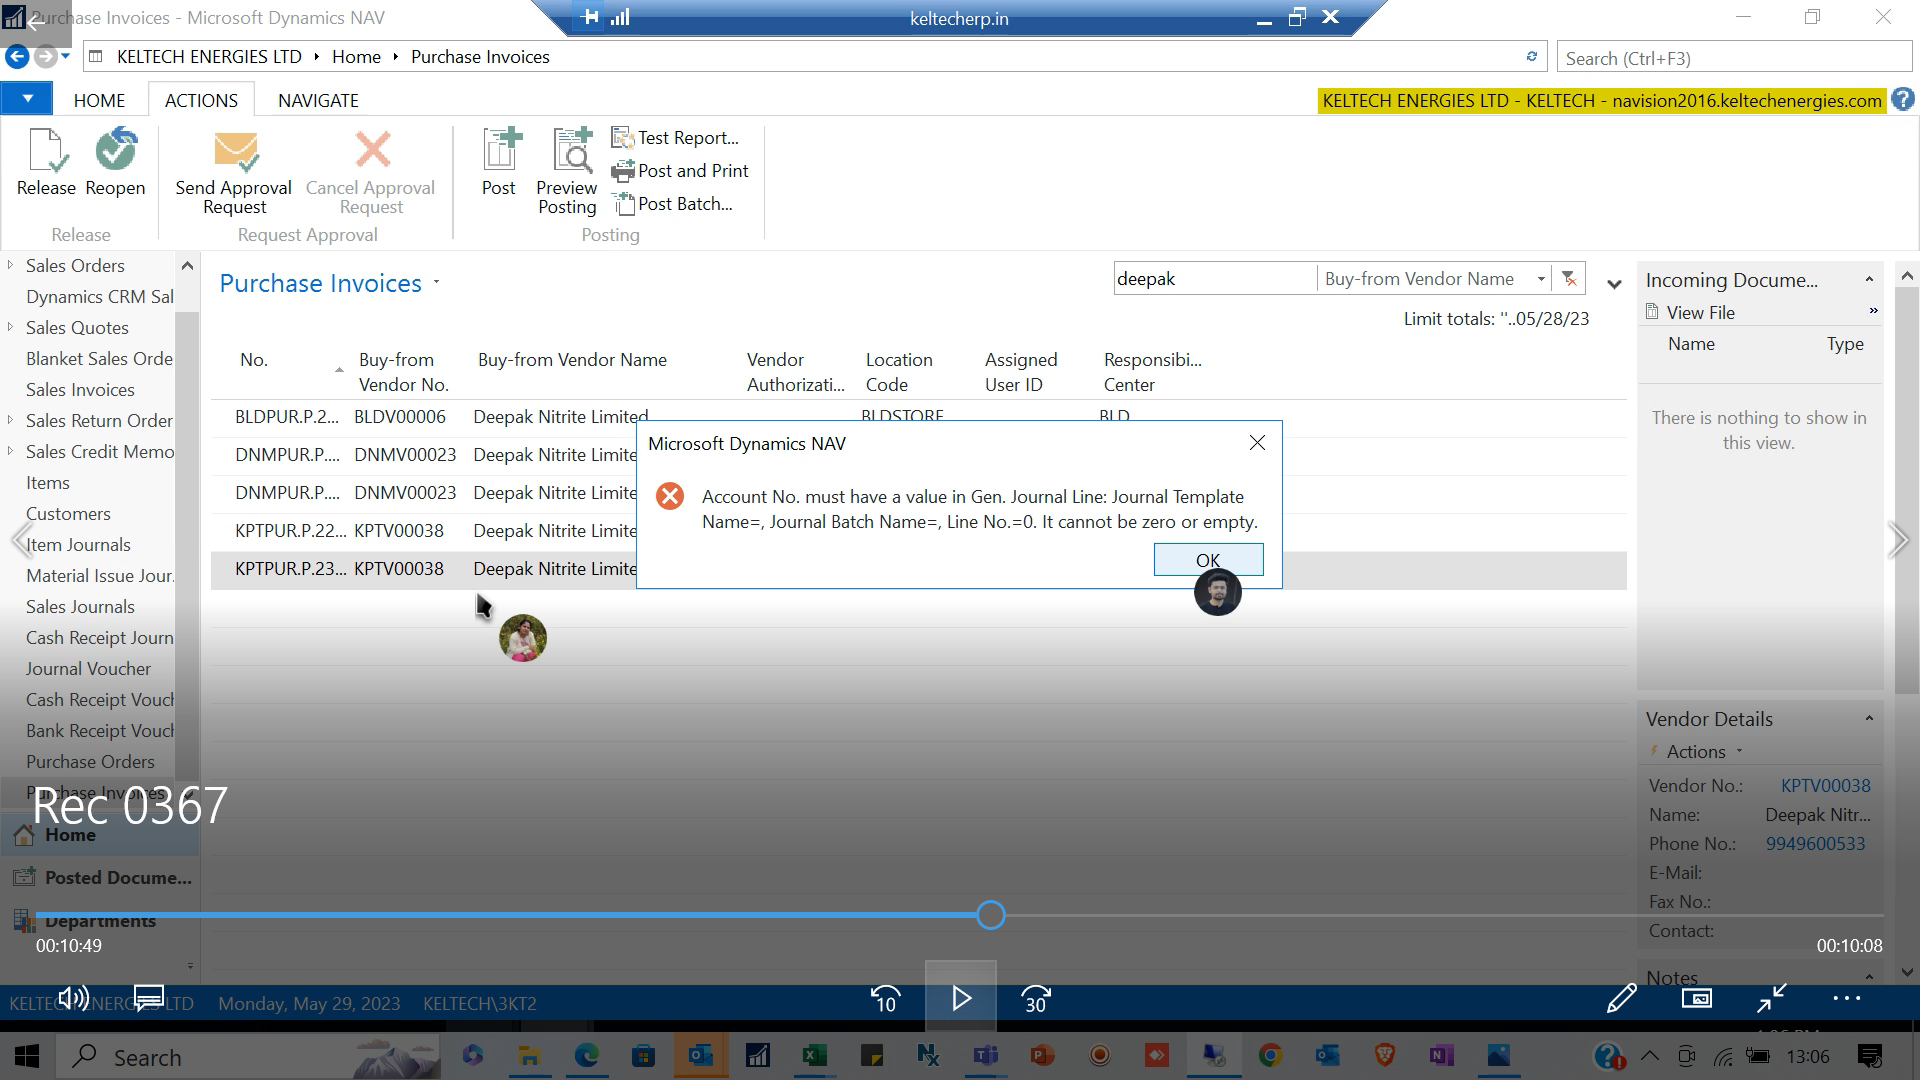Open the Buy-from Vendor Name filter dropdown
The height and width of the screenshot is (1080, 1920).
[1543, 278]
